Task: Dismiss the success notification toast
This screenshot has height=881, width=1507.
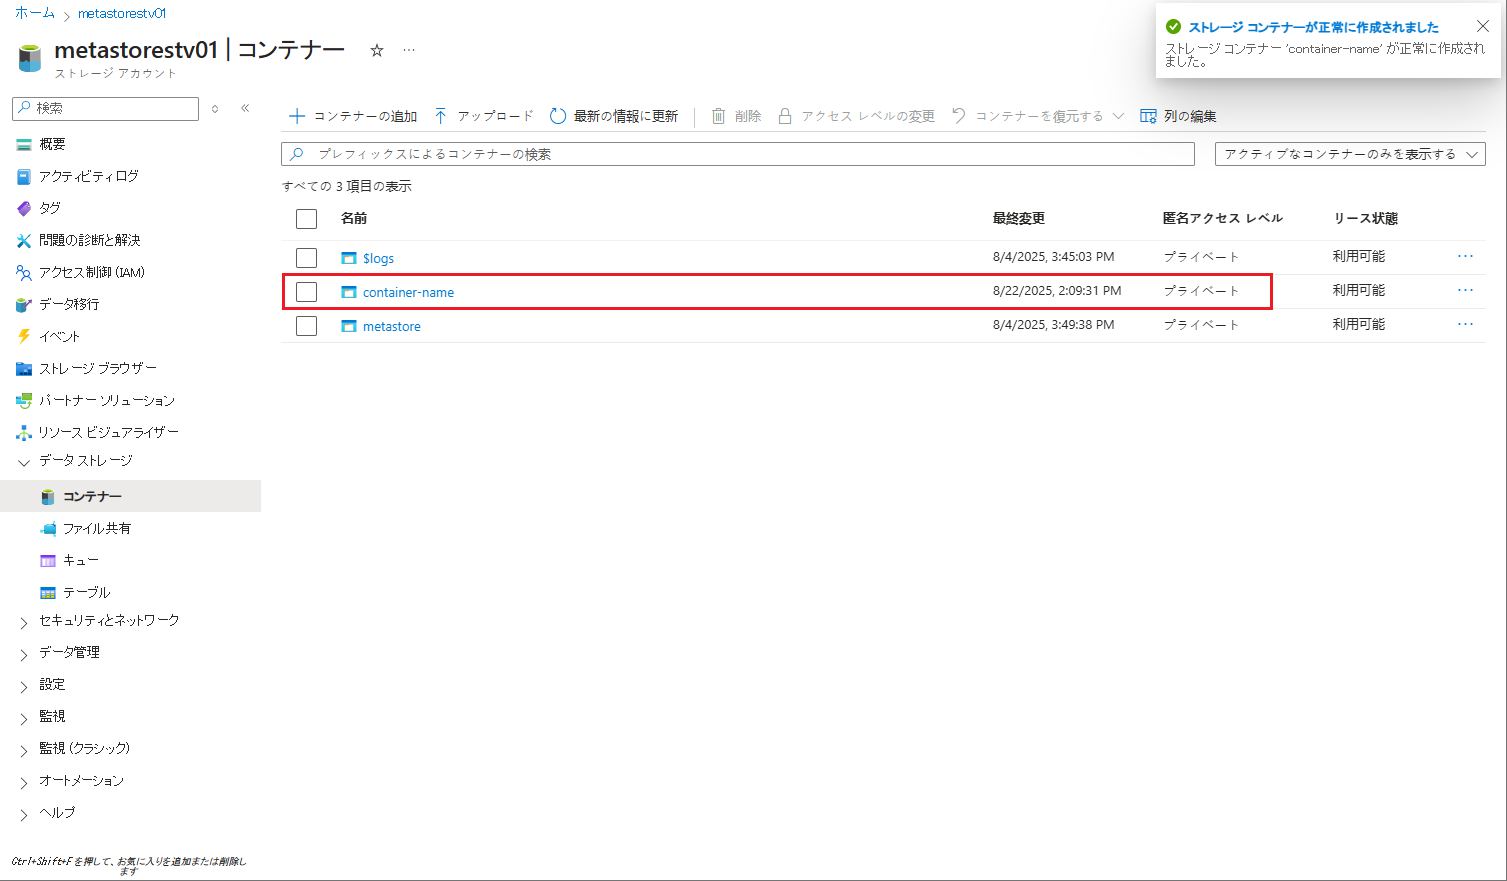Action: (x=1483, y=27)
